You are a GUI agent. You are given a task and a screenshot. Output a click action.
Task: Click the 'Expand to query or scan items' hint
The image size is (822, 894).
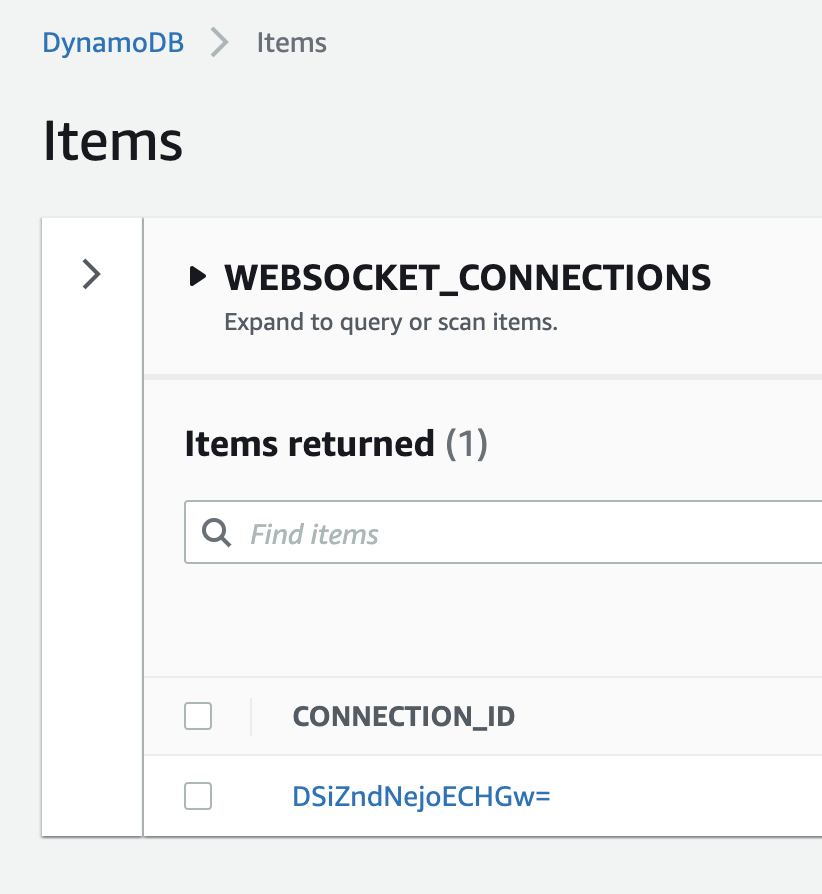point(391,322)
